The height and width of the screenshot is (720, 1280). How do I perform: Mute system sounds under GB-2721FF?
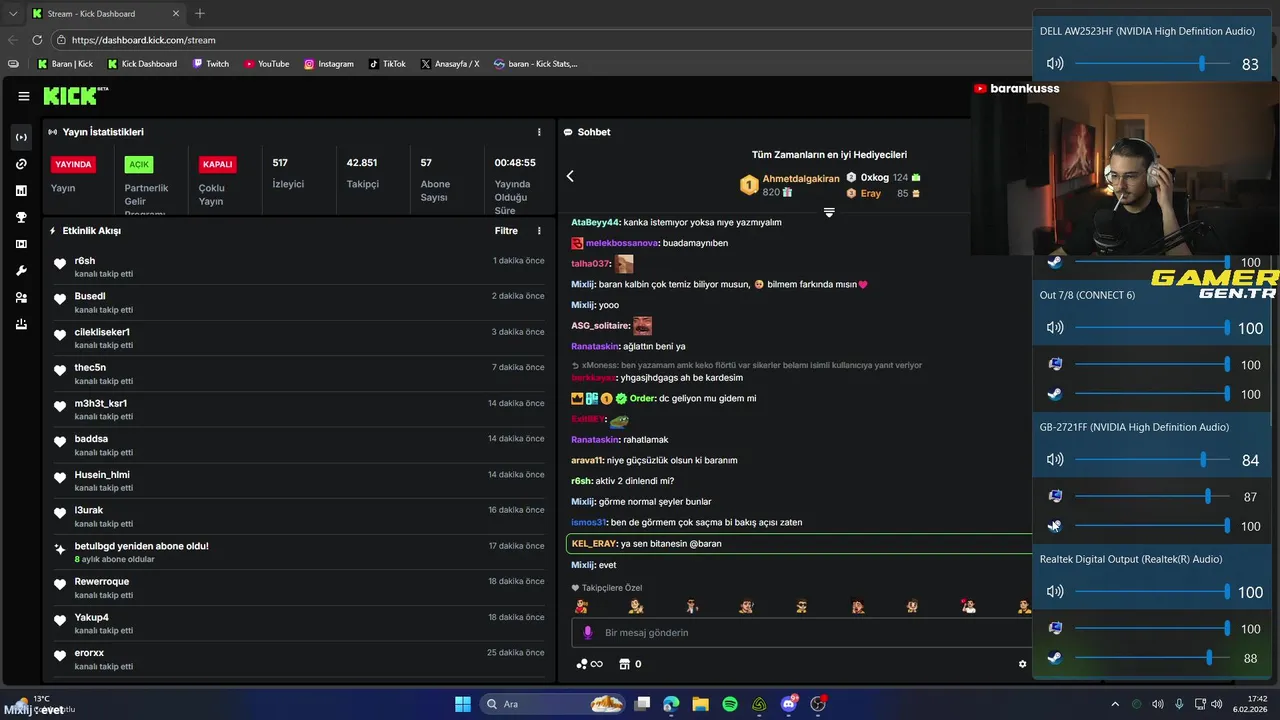pyautogui.click(x=1055, y=497)
